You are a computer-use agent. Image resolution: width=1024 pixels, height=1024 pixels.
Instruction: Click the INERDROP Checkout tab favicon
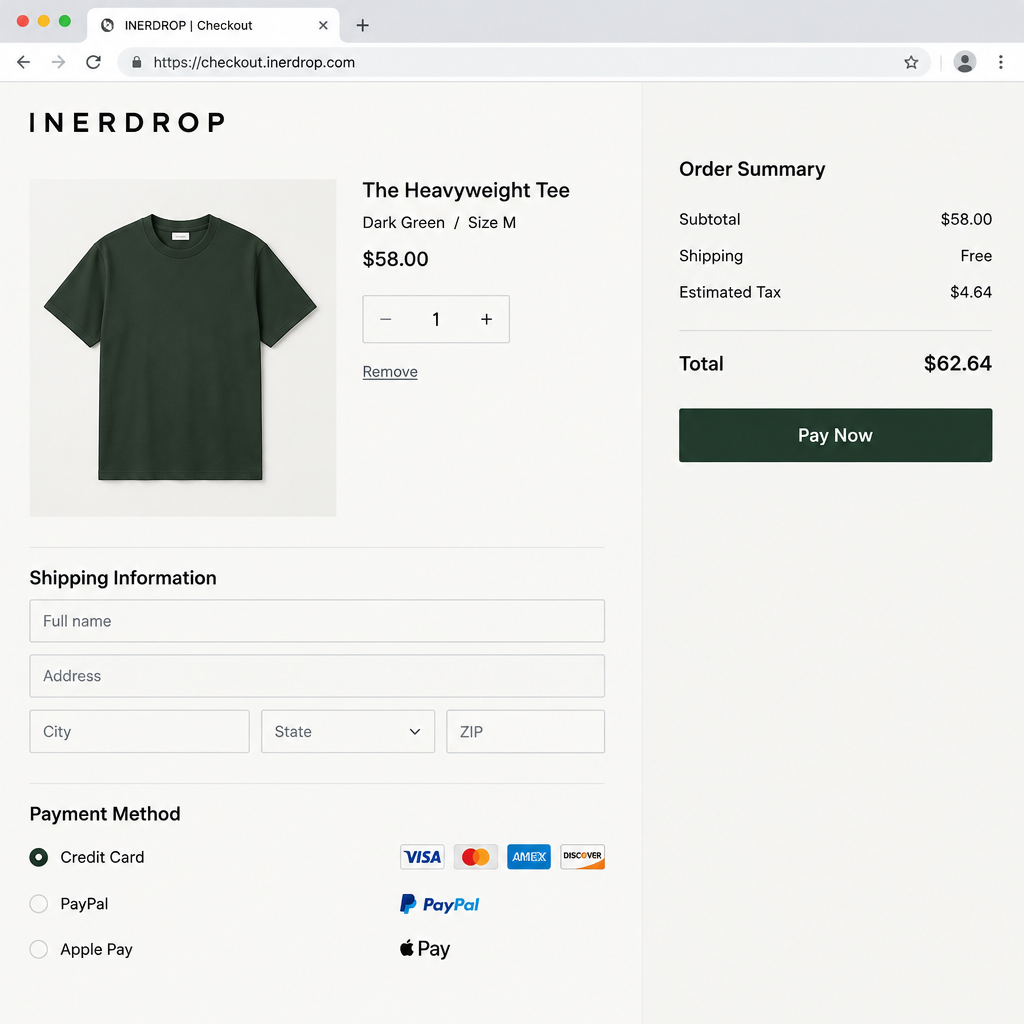pyautogui.click(x=108, y=25)
